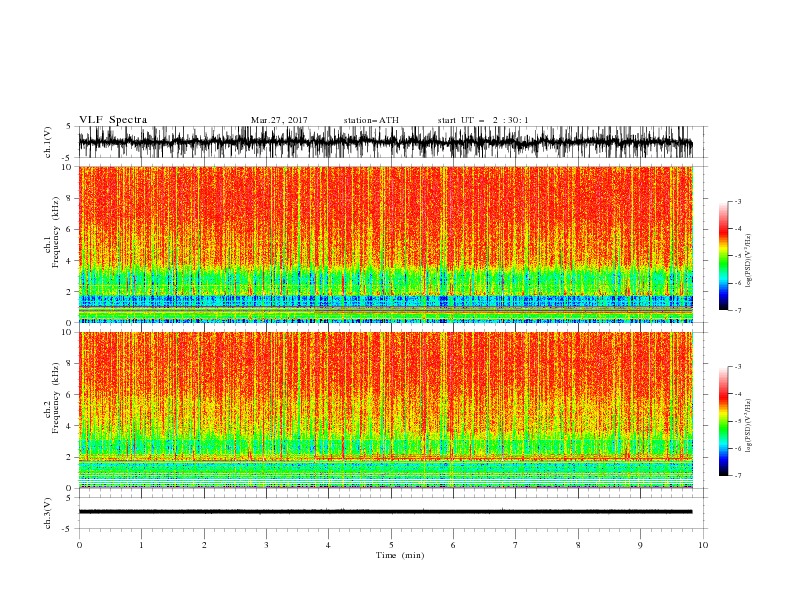The height and width of the screenshot is (612, 792).
Task: Click the ch.1 frequency tick "8"
Action: 69,198
